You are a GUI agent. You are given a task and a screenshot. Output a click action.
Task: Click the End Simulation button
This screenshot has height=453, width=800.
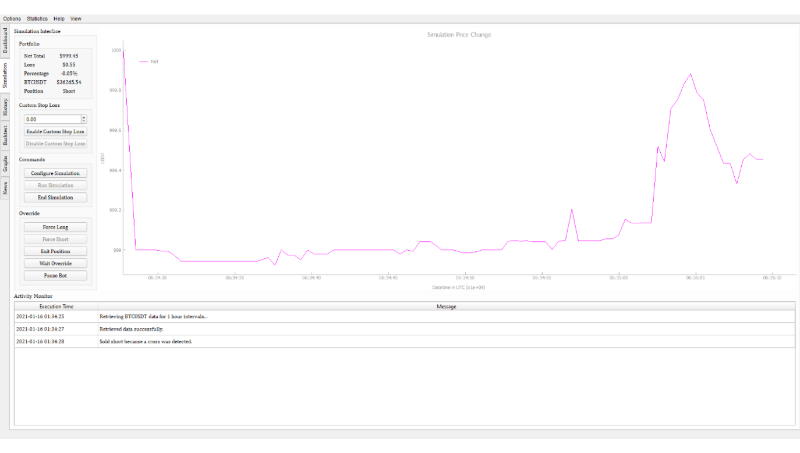pos(55,197)
